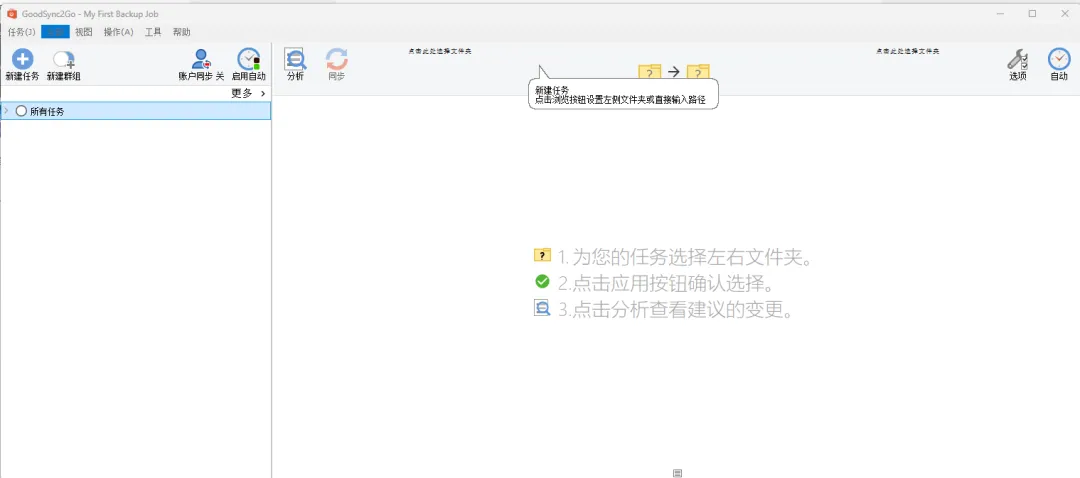This screenshot has height=478, width=1080.
Task: Open the highlighted menu next to 任务(J)
Action: tap(55, 32)
